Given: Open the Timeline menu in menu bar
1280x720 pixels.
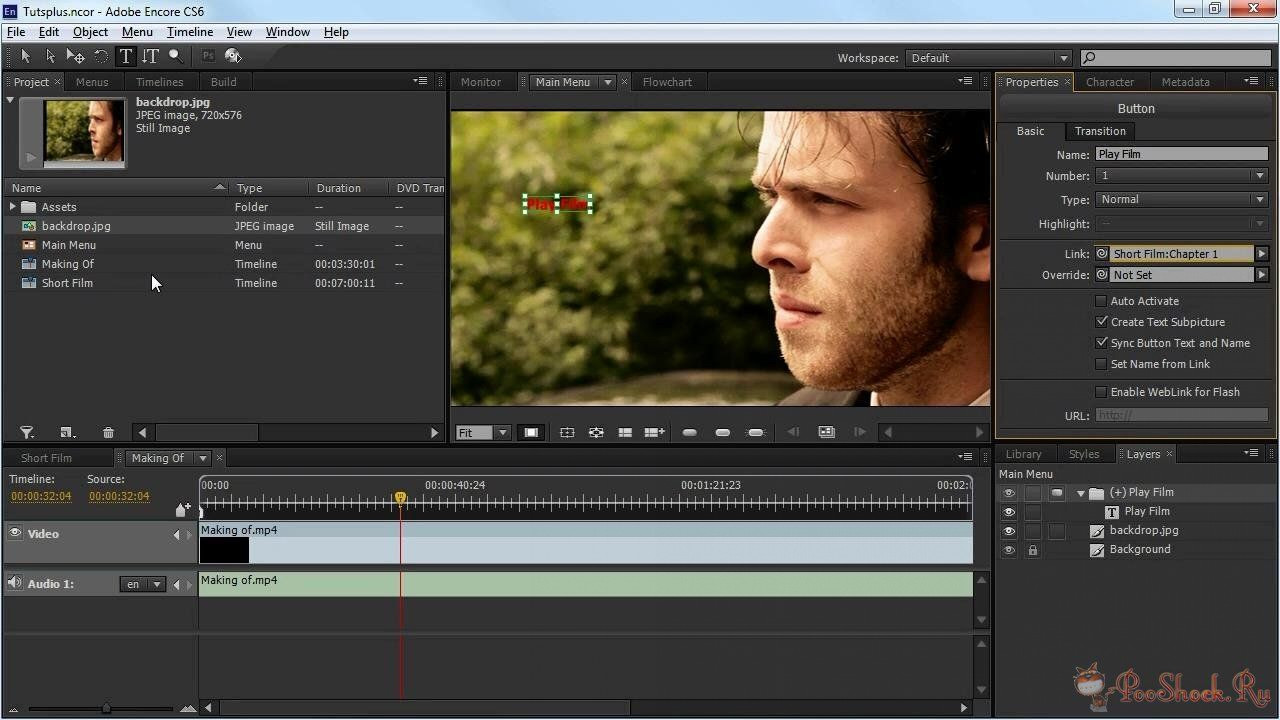Looking at the screenshot, I should point(189,32).
